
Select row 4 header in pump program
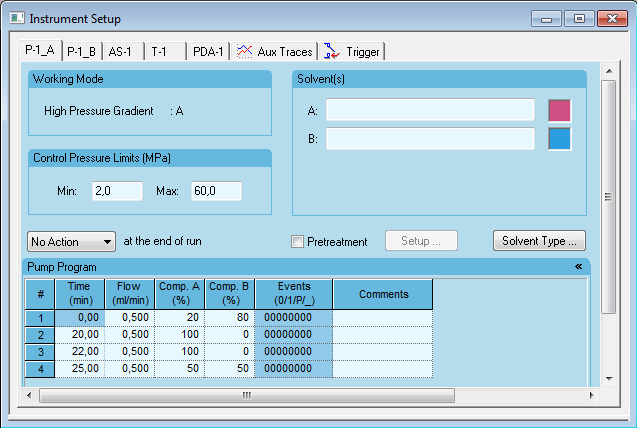(40, 370)
